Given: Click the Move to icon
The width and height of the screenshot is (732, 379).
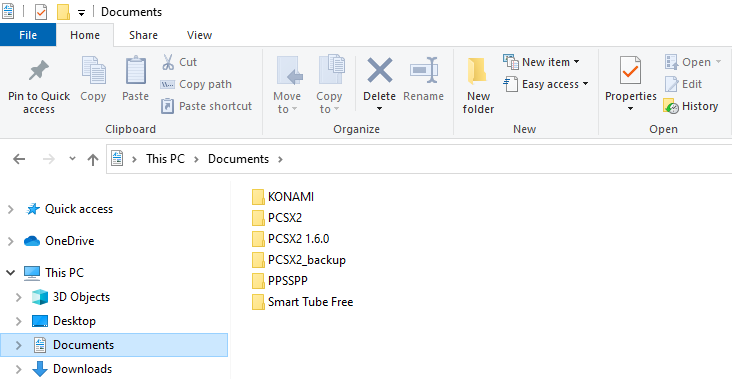Looking at the screenshot, I should click(289, 70).
